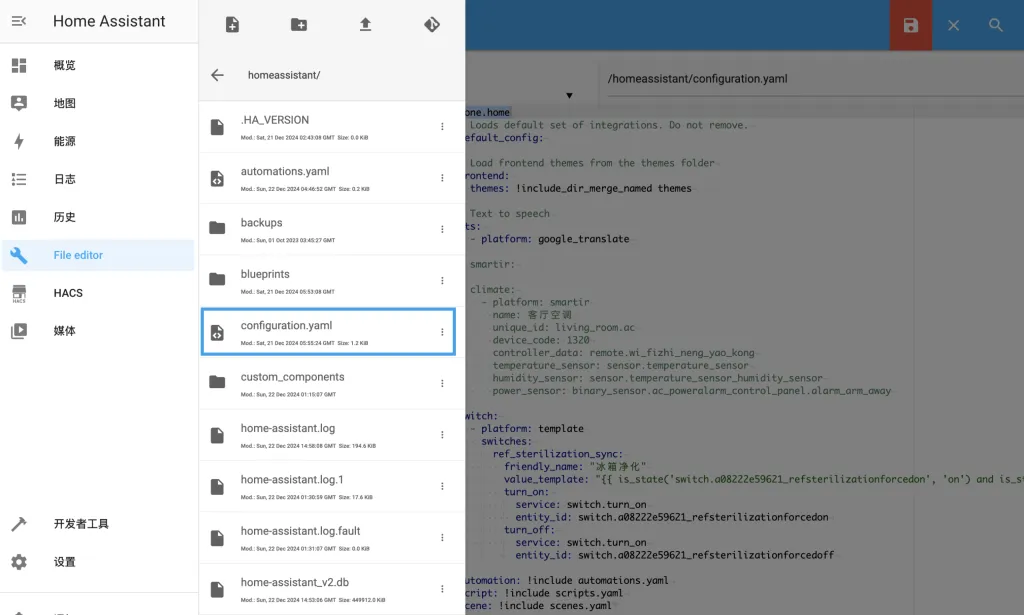Create a new file in file browser
This screenshot has height=615, width=1024.
tap(232, 25)
